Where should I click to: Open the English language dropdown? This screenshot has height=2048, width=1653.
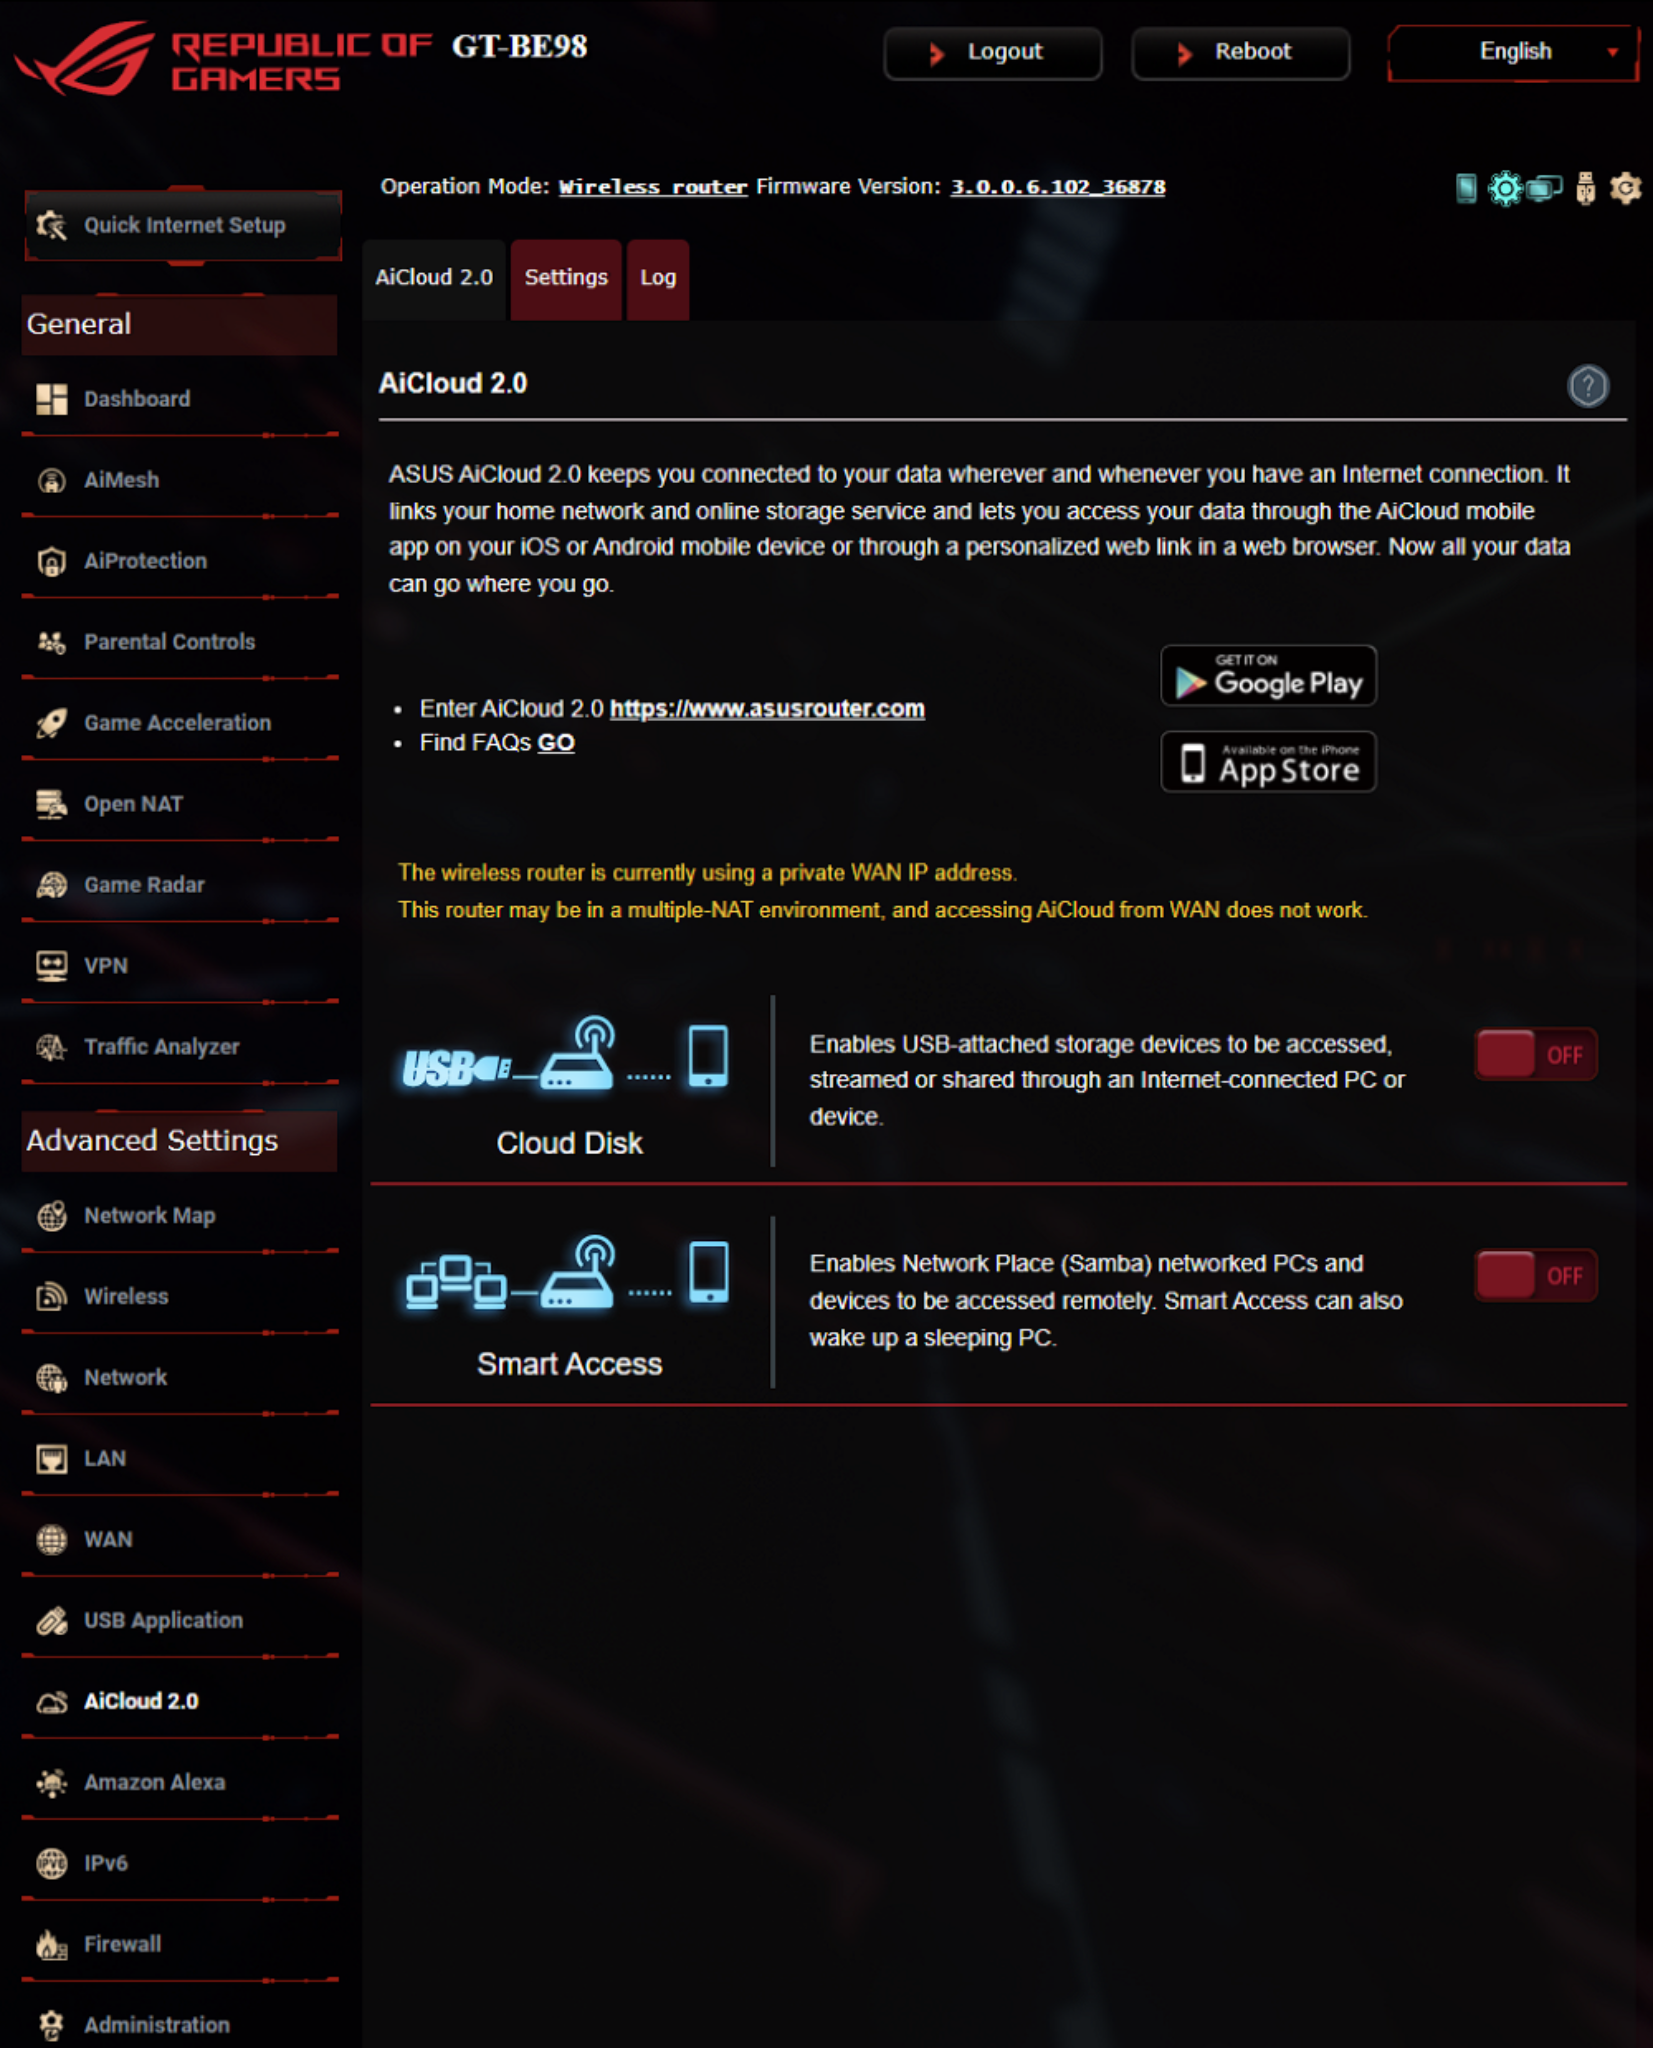1513,52
